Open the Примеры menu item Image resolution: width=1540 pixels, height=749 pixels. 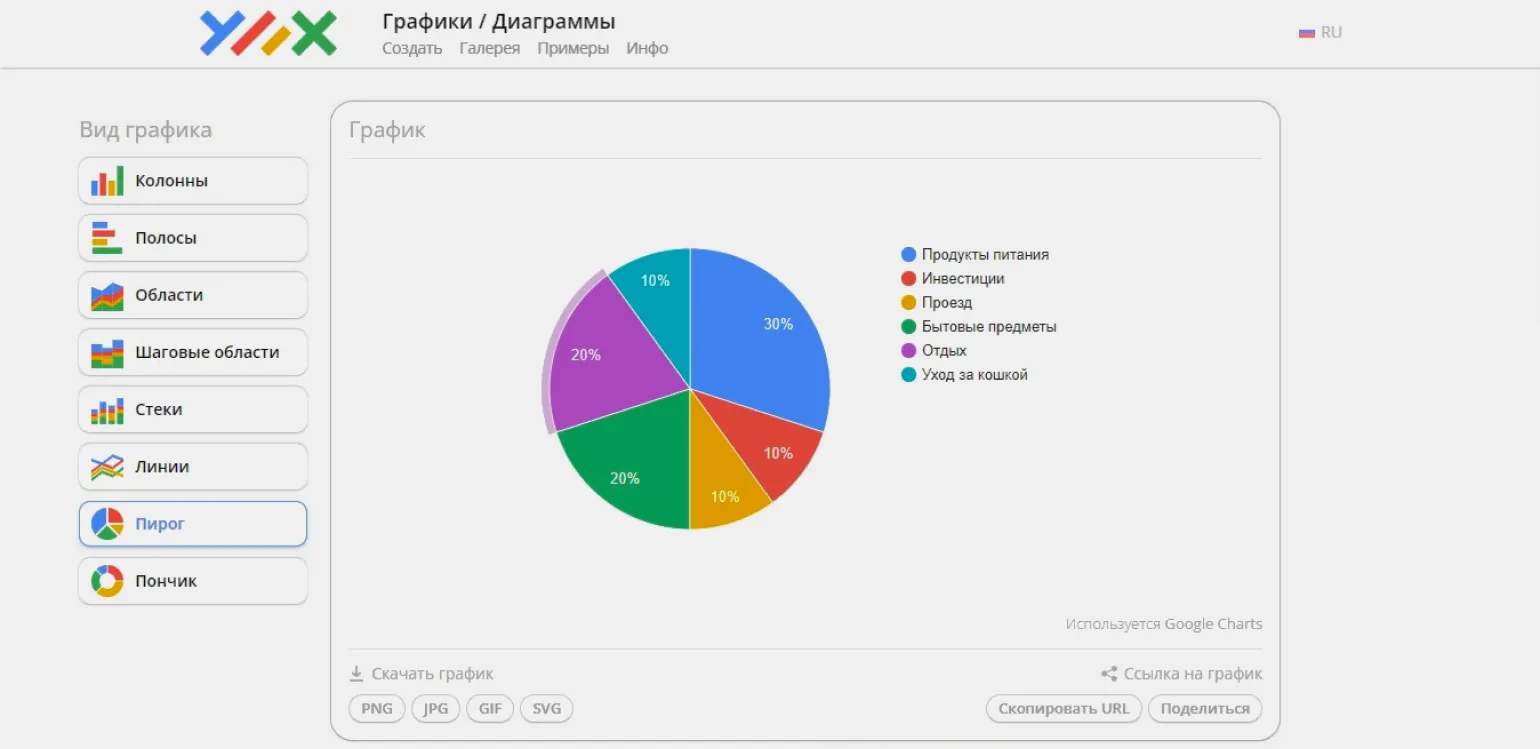[x=573, y=48]
